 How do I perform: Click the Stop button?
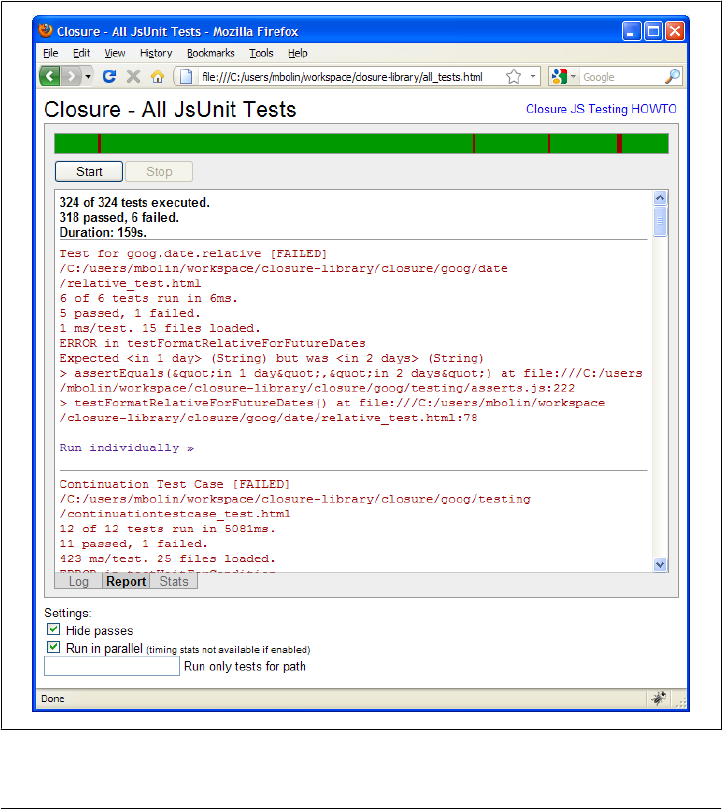159,171
